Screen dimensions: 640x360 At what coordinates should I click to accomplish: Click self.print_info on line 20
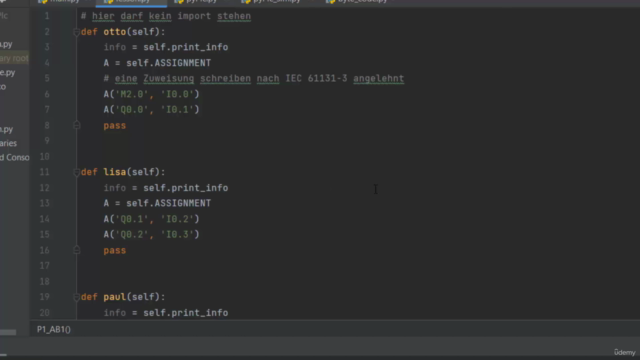pyautogui.click(x=186, y=313)
